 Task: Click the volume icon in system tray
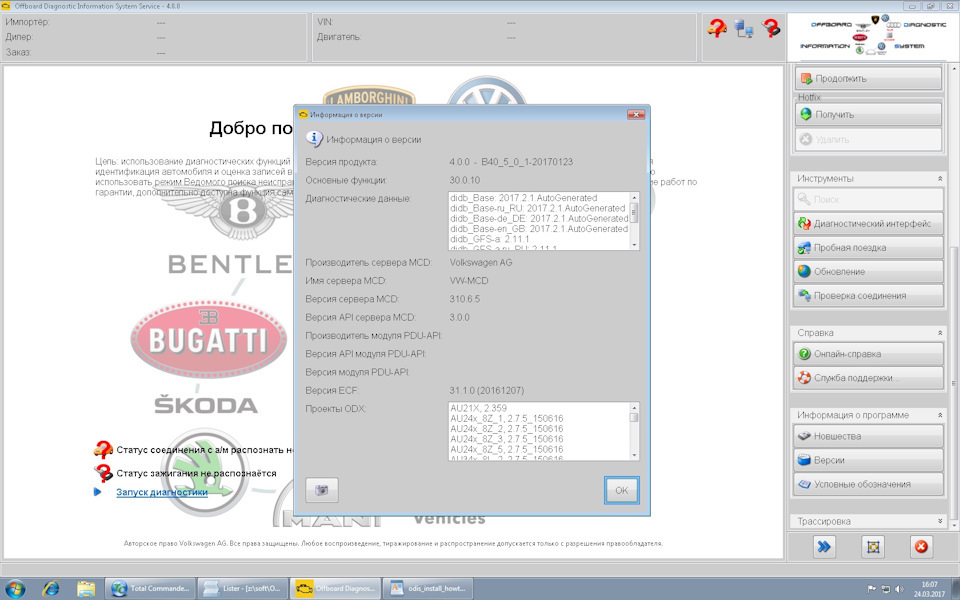coord(899,589)
